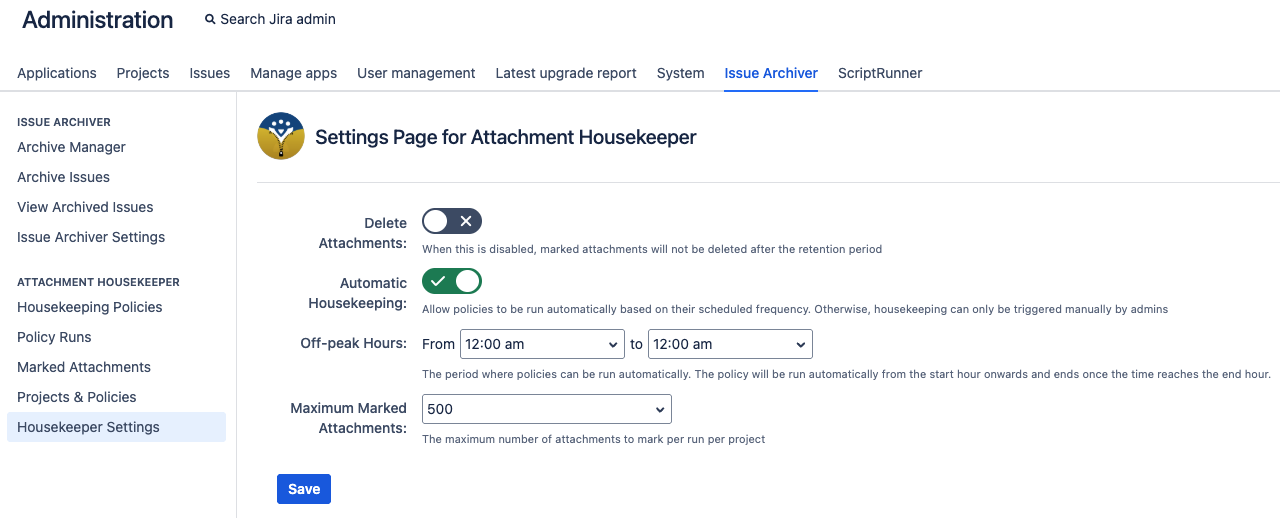Image resolution: width=1280 pixels, height=518 pixels.
Task: Click the Off-peak Hours label
Action: [354, 343]
